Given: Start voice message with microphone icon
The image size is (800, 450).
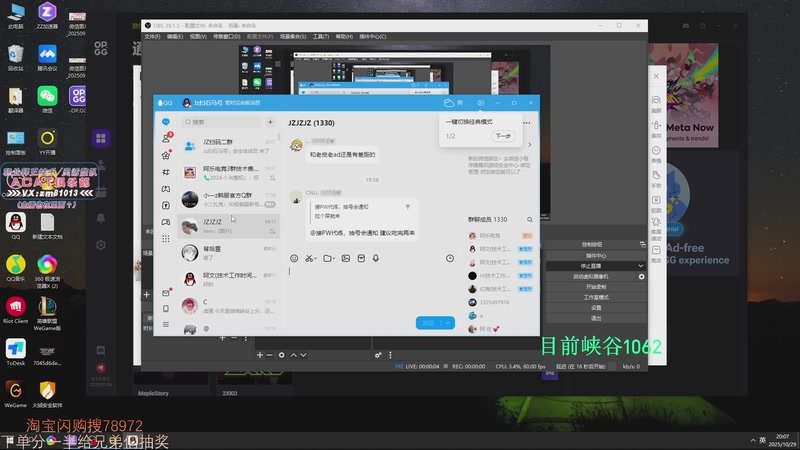Looking at the screenshot, I should pos(376,258).
